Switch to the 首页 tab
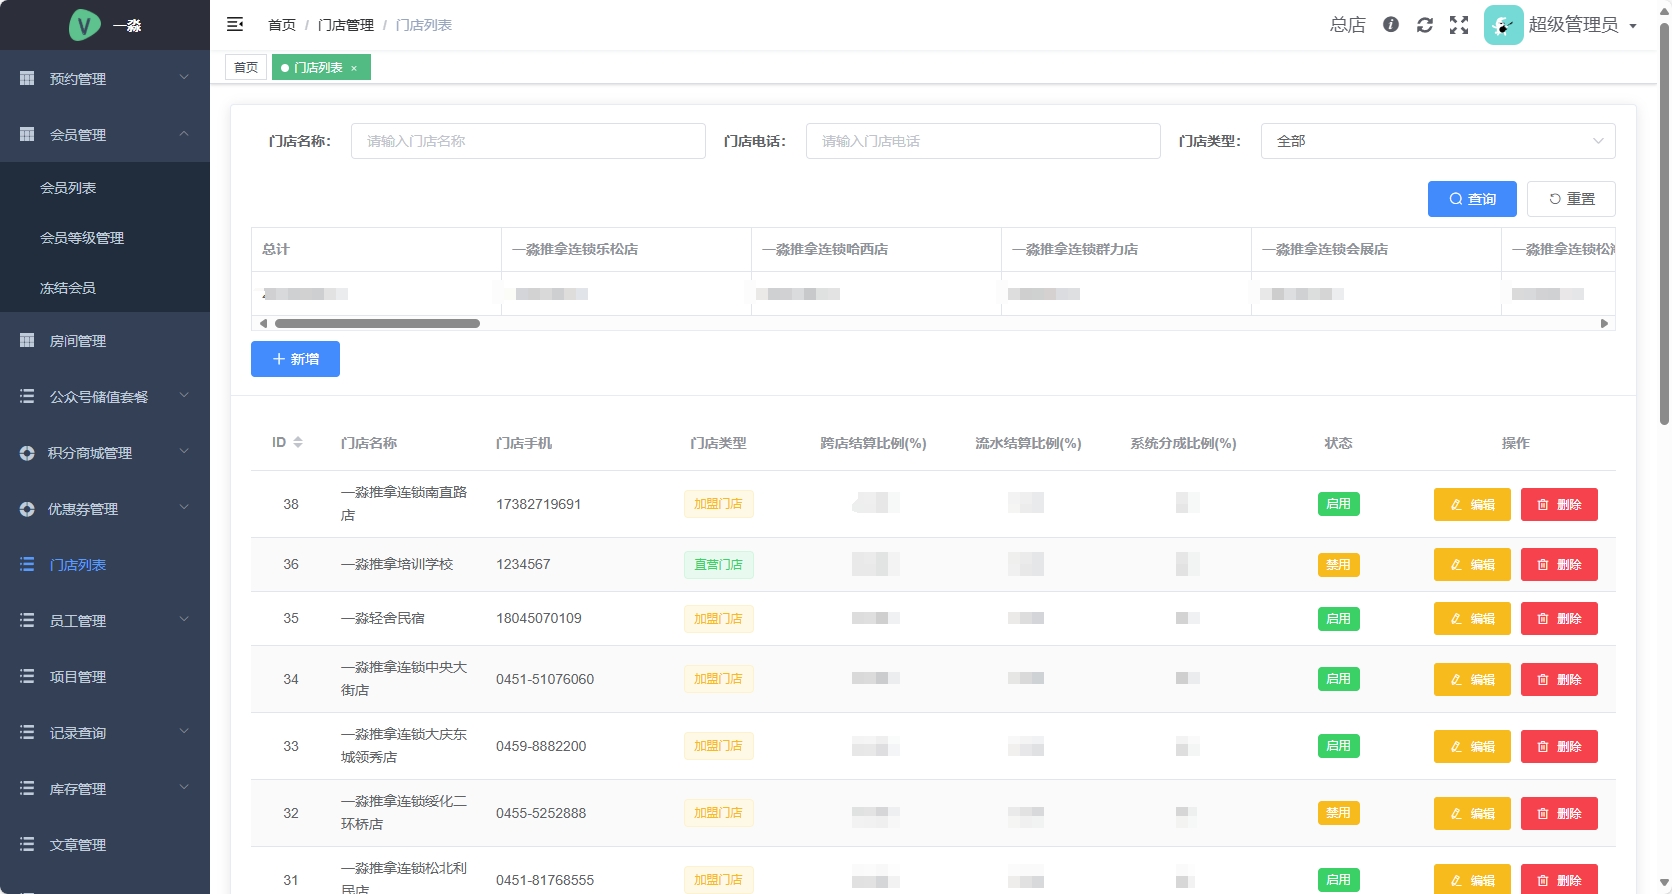Viewport: 1672px width, 894px height. click(246, 68)
